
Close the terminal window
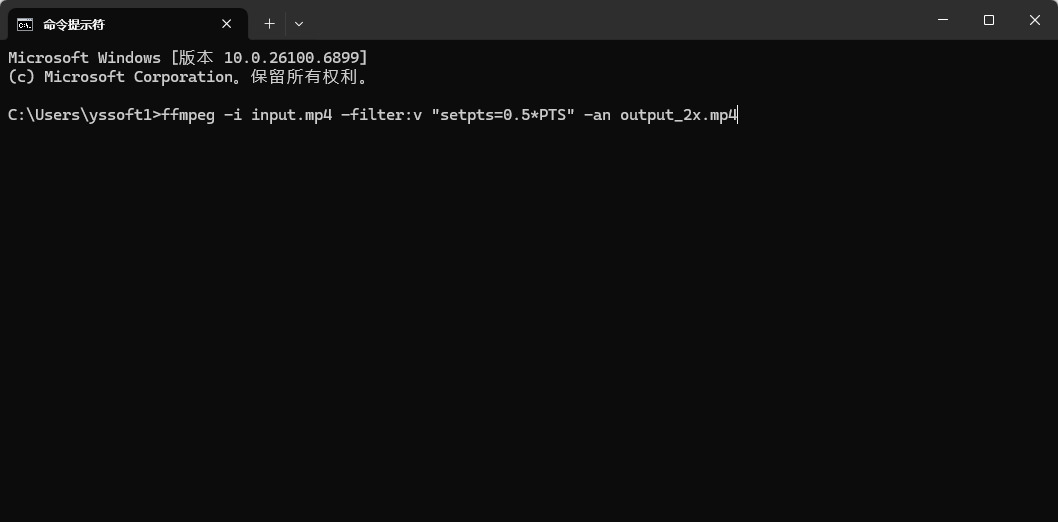(x=1035, y=20)
